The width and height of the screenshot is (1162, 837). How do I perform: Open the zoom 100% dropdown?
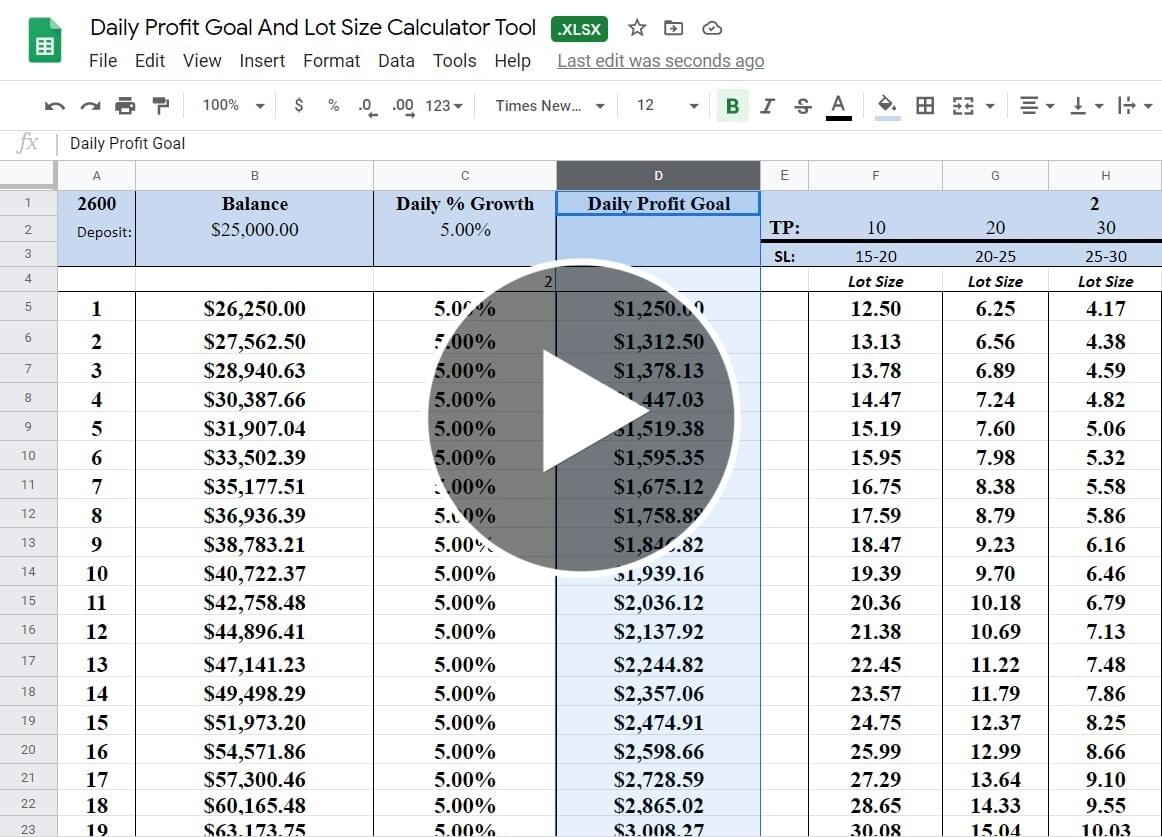pos(233,106)
